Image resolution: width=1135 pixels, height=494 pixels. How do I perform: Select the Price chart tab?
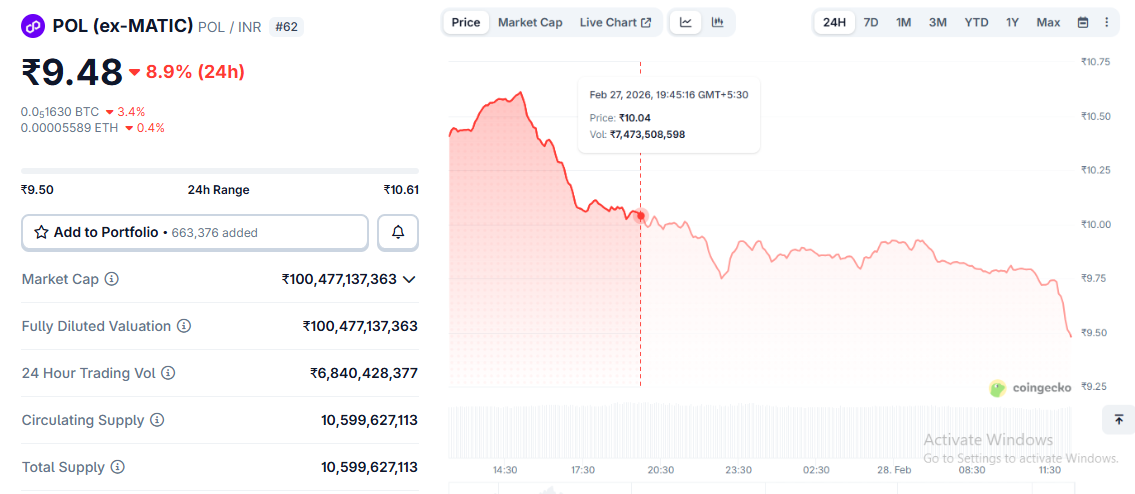466,22
